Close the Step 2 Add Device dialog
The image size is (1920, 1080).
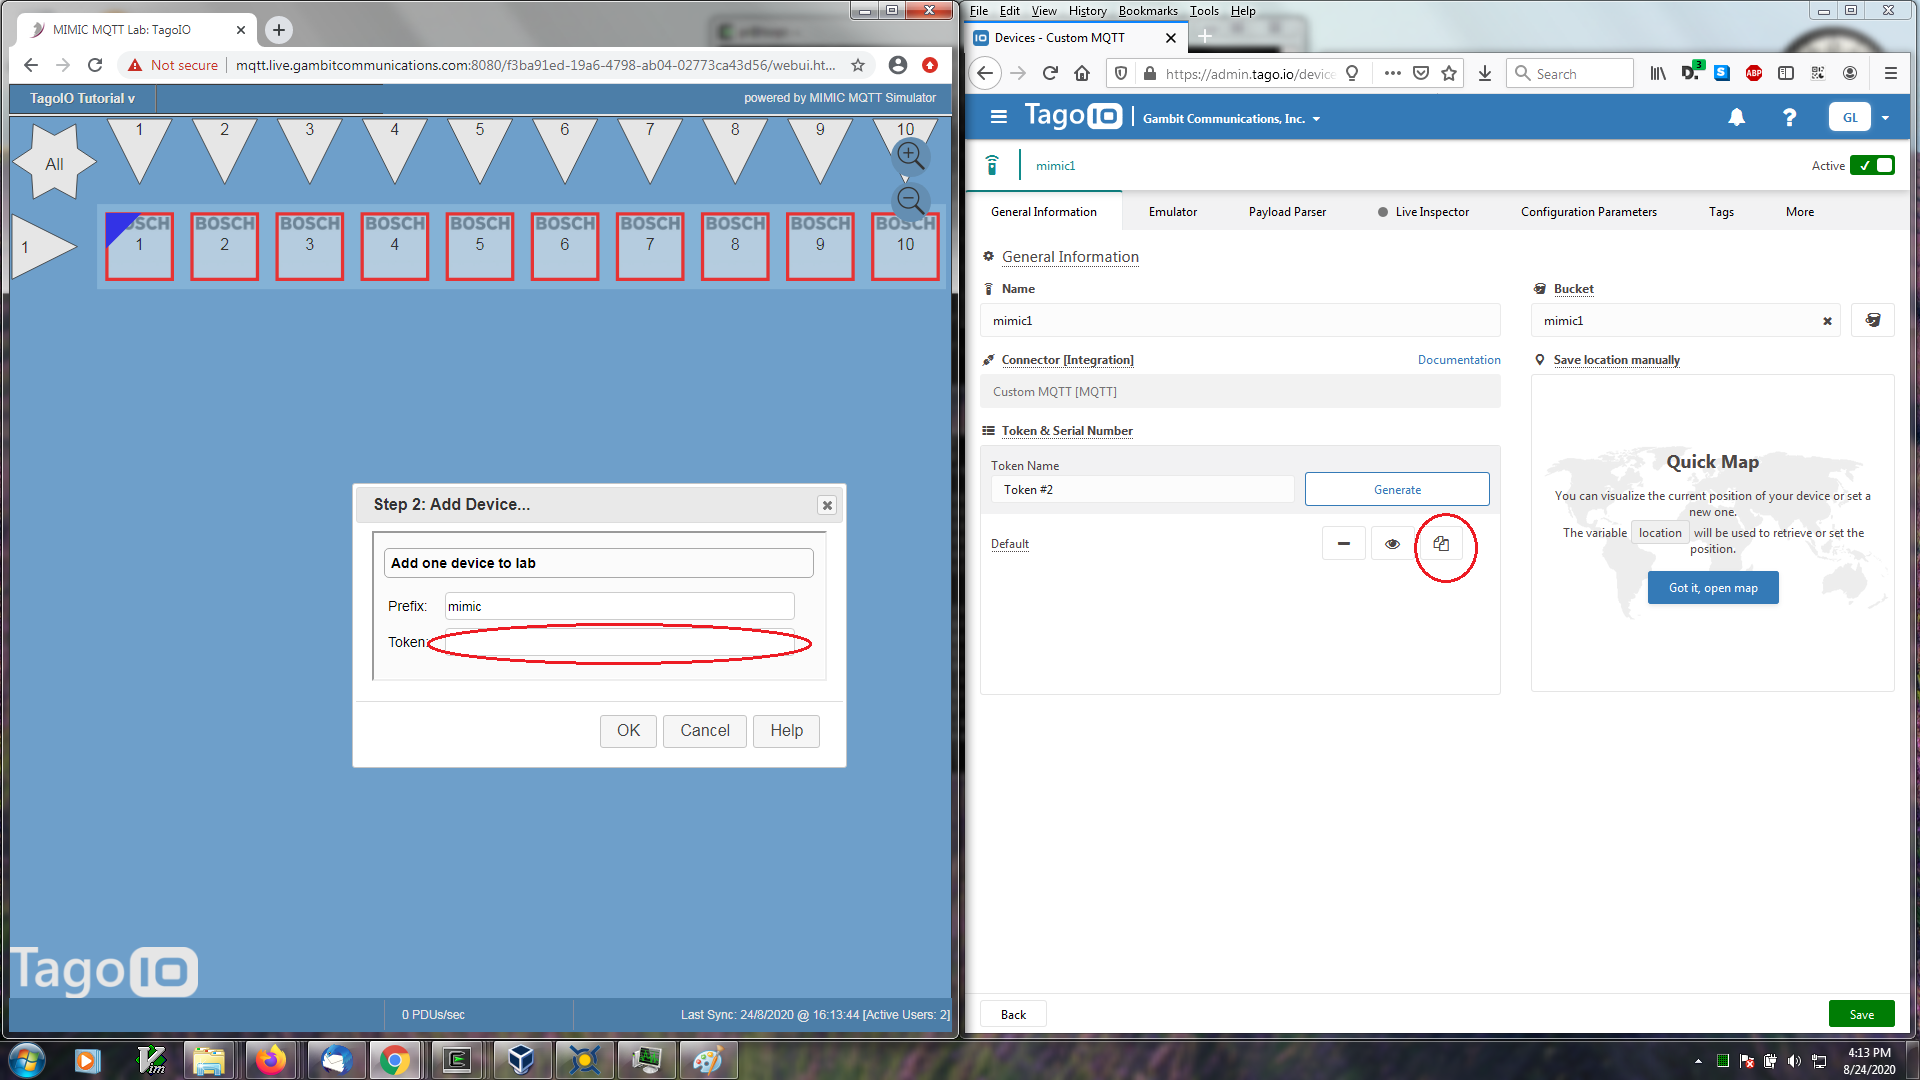pyautogui.click(x=827, y=505)
